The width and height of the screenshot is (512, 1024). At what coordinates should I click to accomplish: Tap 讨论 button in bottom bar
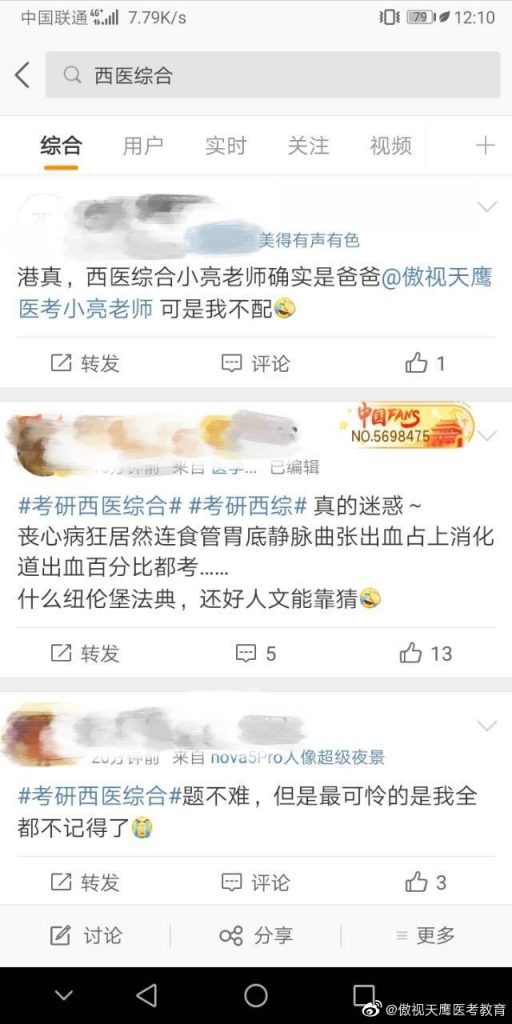(86, 935)
